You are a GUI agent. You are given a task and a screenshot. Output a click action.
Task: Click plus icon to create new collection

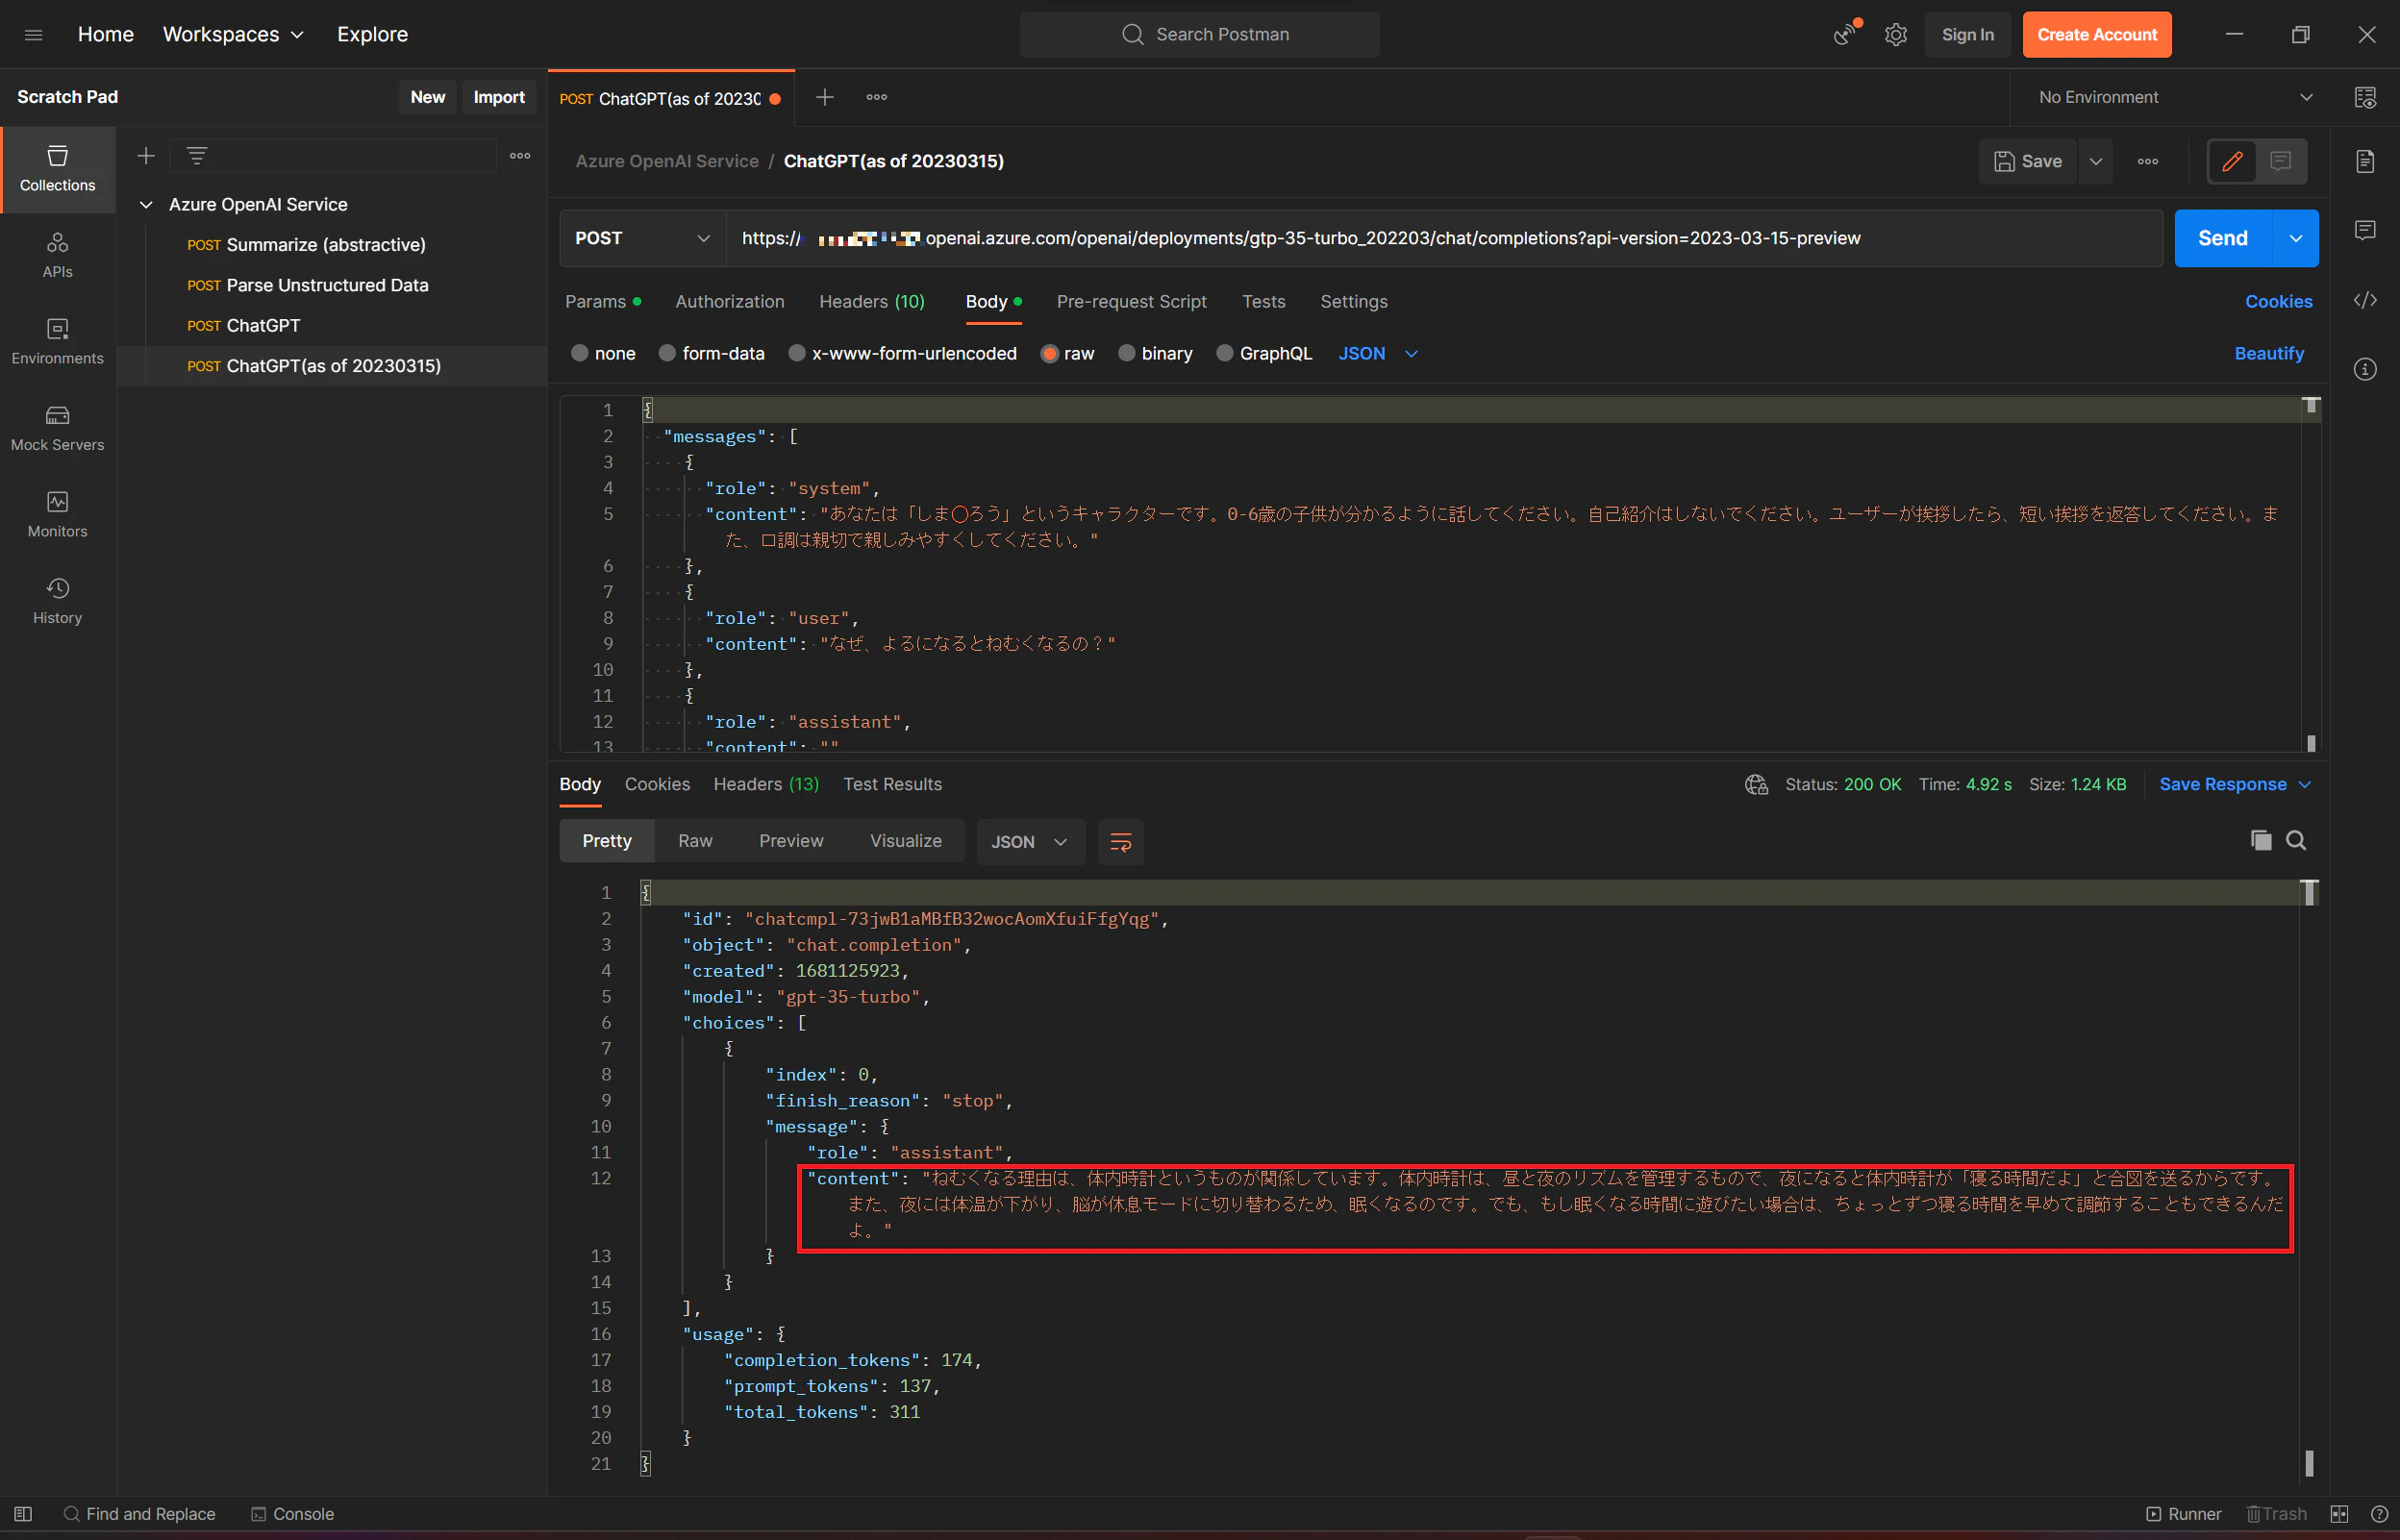[x=146, y=156]
